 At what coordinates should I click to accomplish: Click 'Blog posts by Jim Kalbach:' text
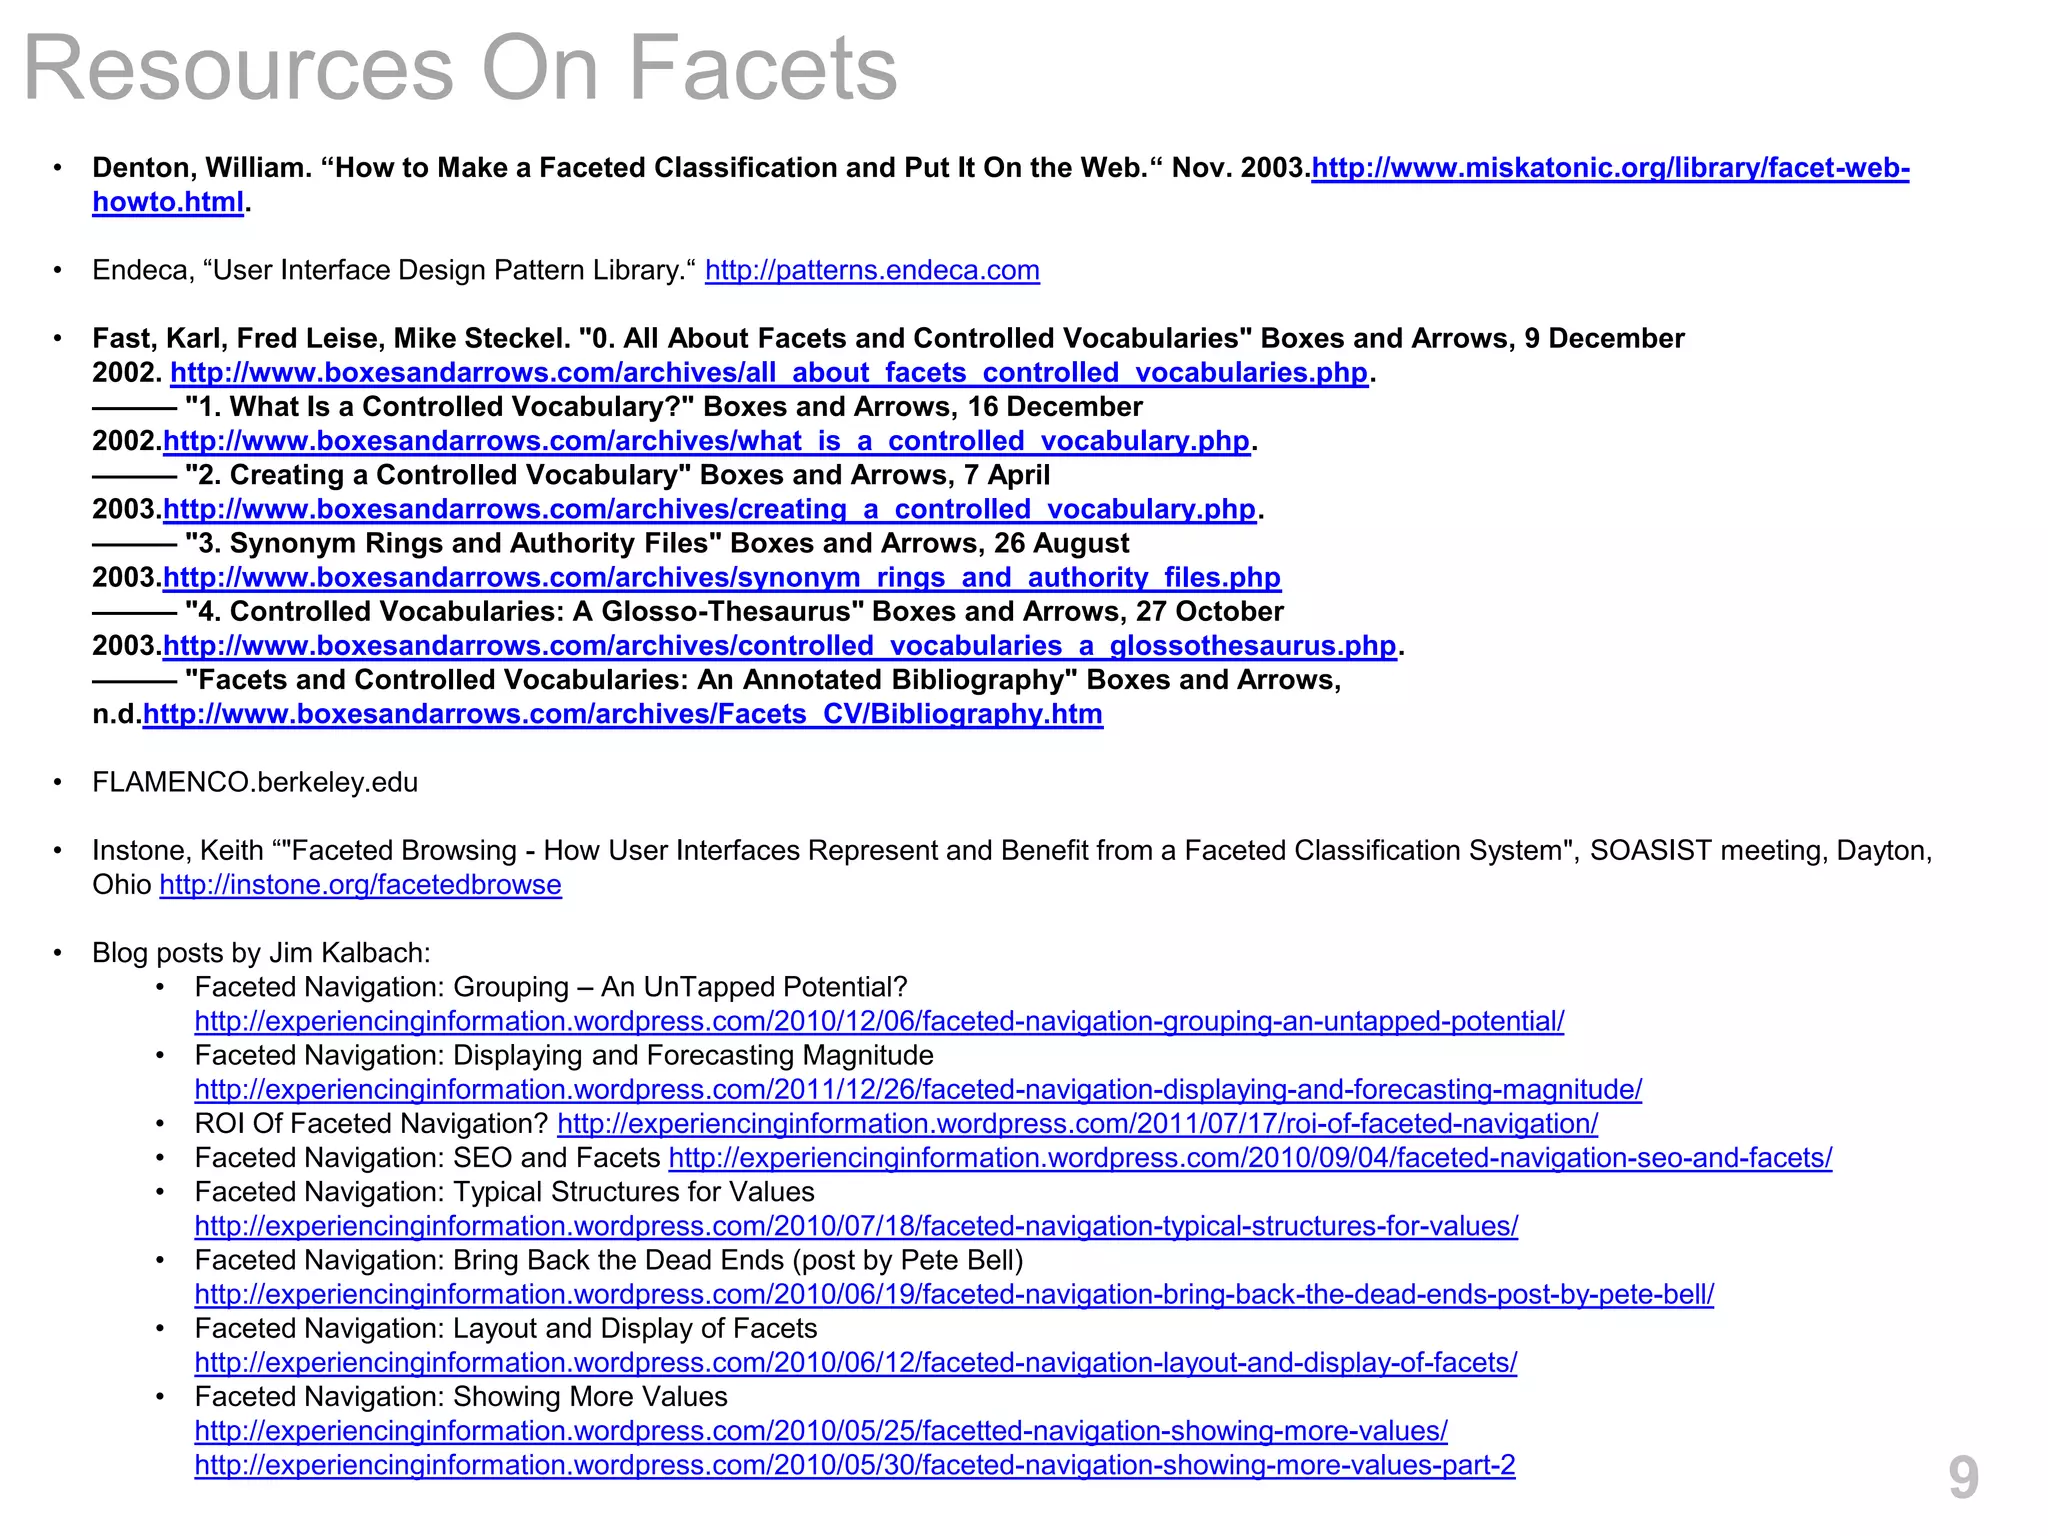(261, 953)
